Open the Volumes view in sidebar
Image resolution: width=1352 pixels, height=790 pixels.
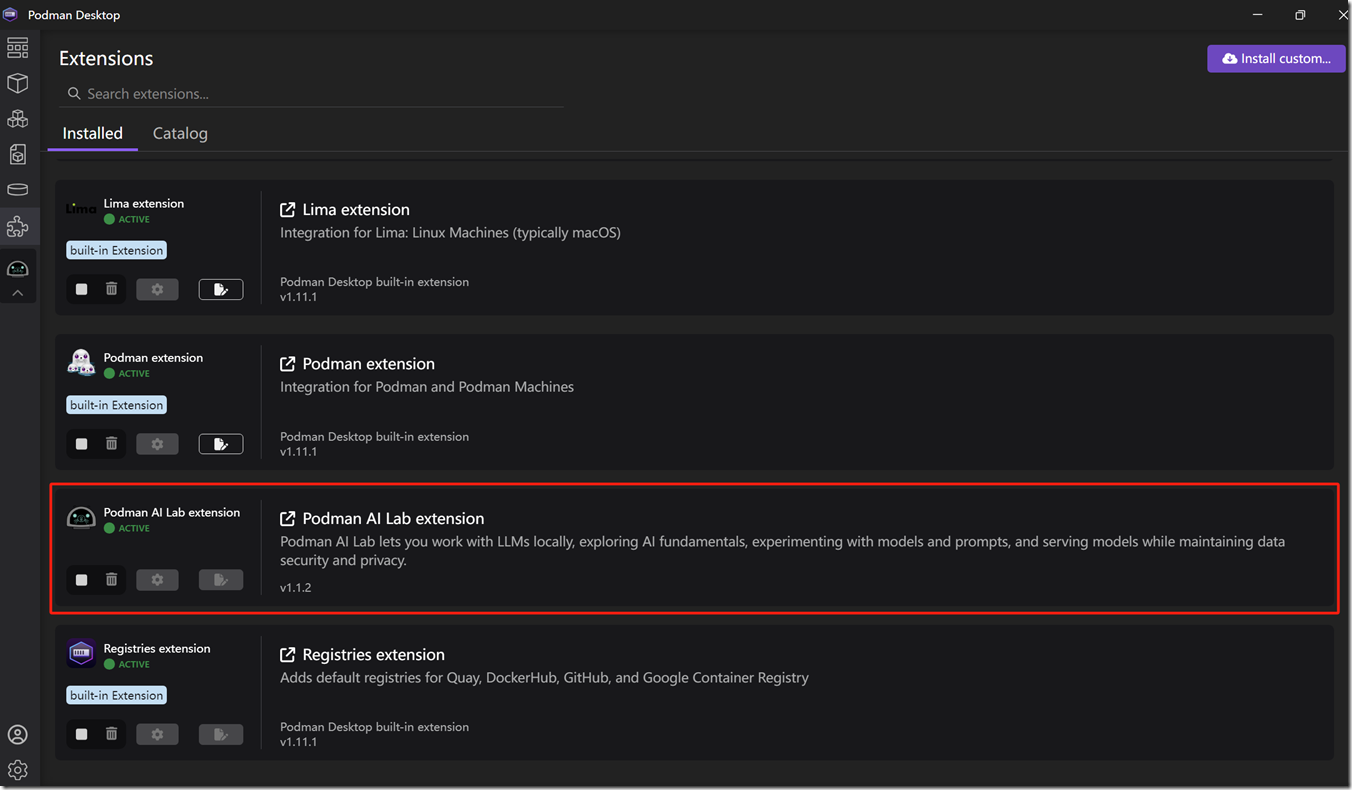click(x=17, y=190)
